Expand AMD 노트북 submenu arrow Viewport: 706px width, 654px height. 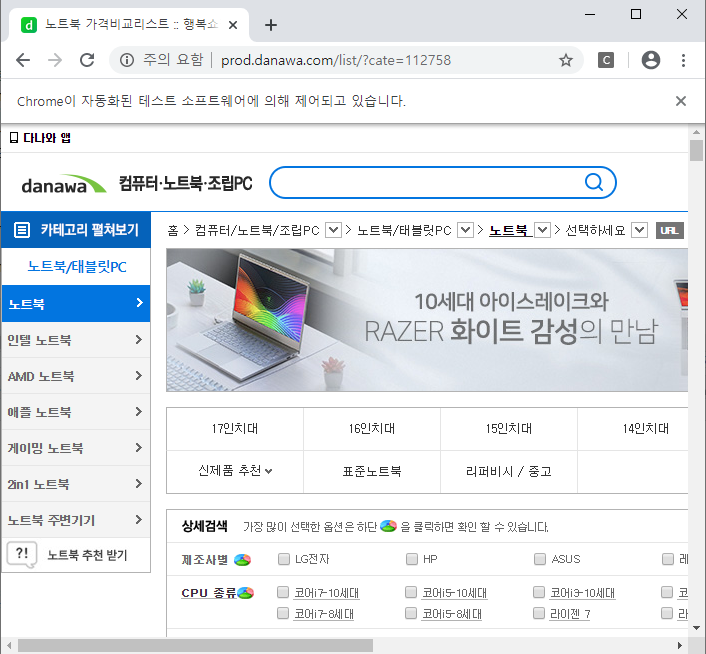(139, 376)
